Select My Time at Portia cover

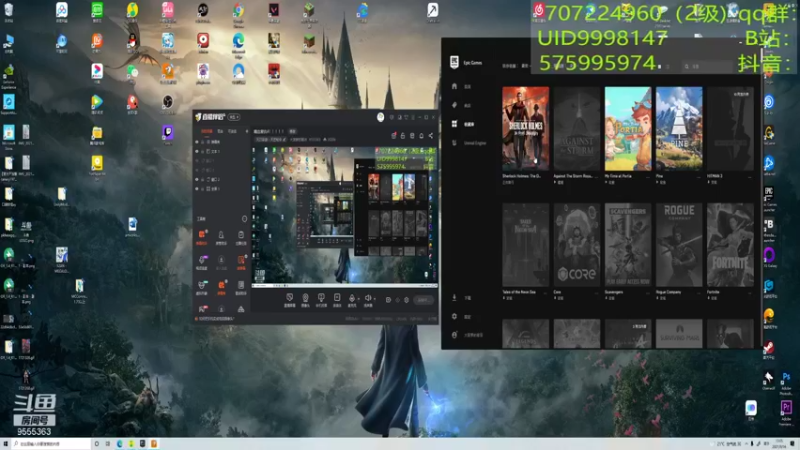pos(628,129)
